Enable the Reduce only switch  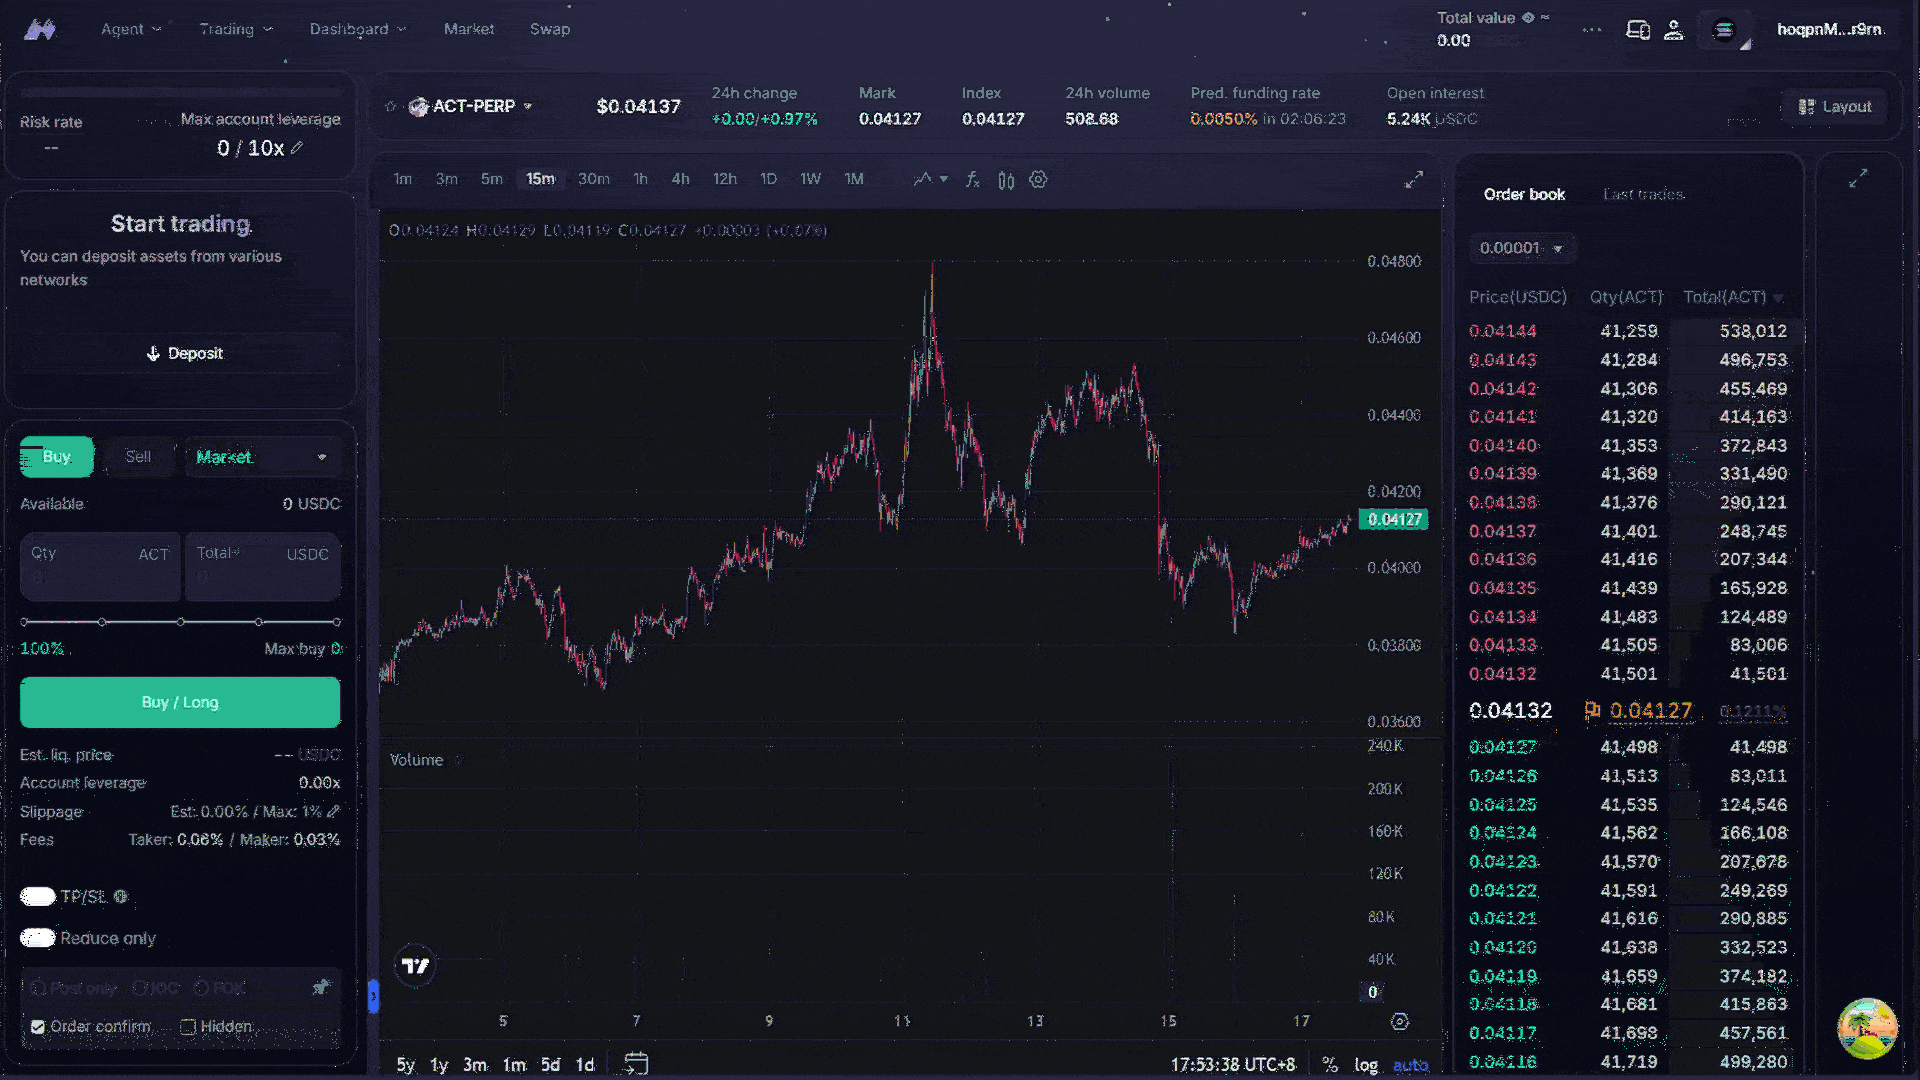[38, 938]
